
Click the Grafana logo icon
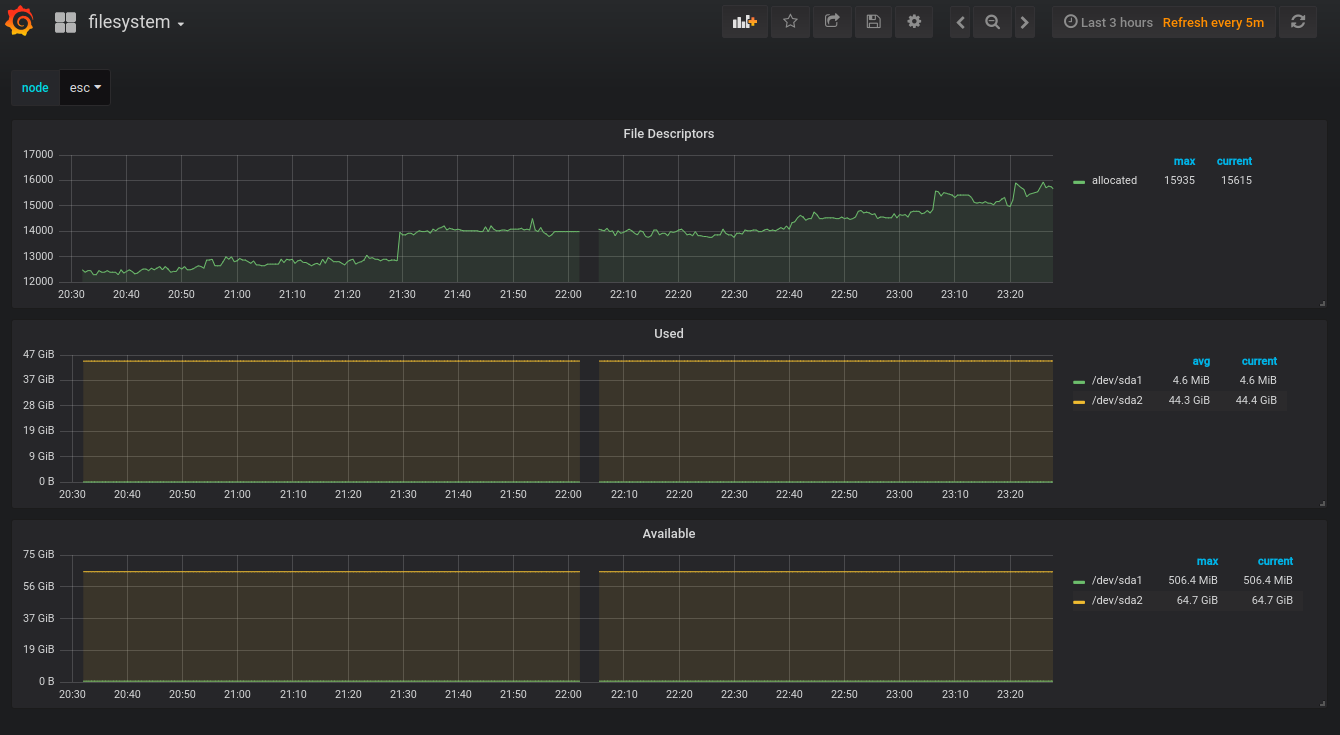20,22
